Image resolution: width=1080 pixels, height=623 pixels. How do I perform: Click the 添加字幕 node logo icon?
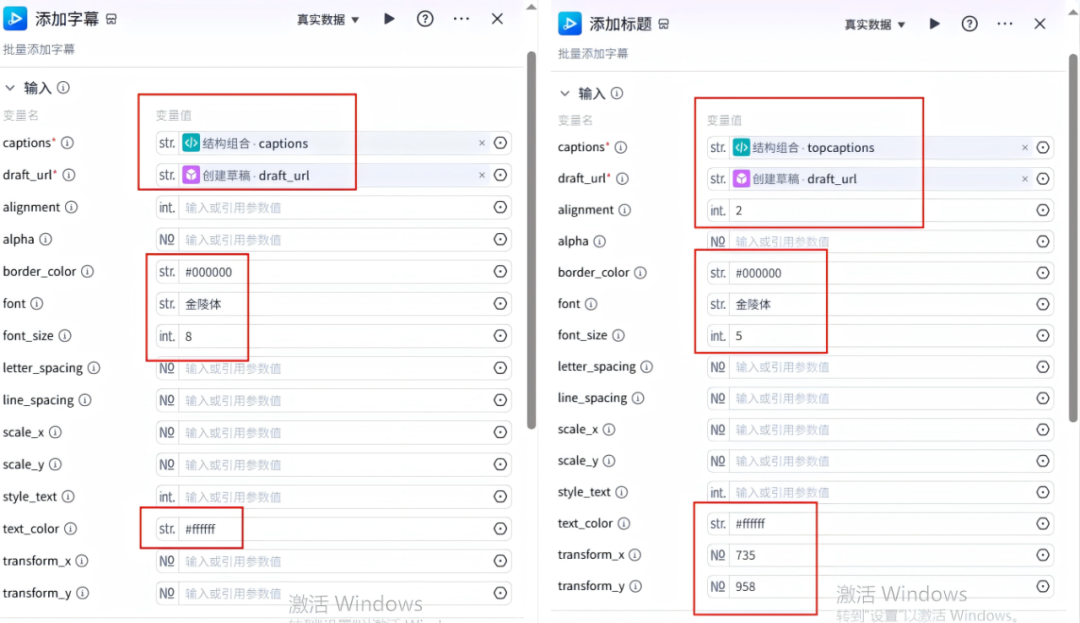point(15,19)
